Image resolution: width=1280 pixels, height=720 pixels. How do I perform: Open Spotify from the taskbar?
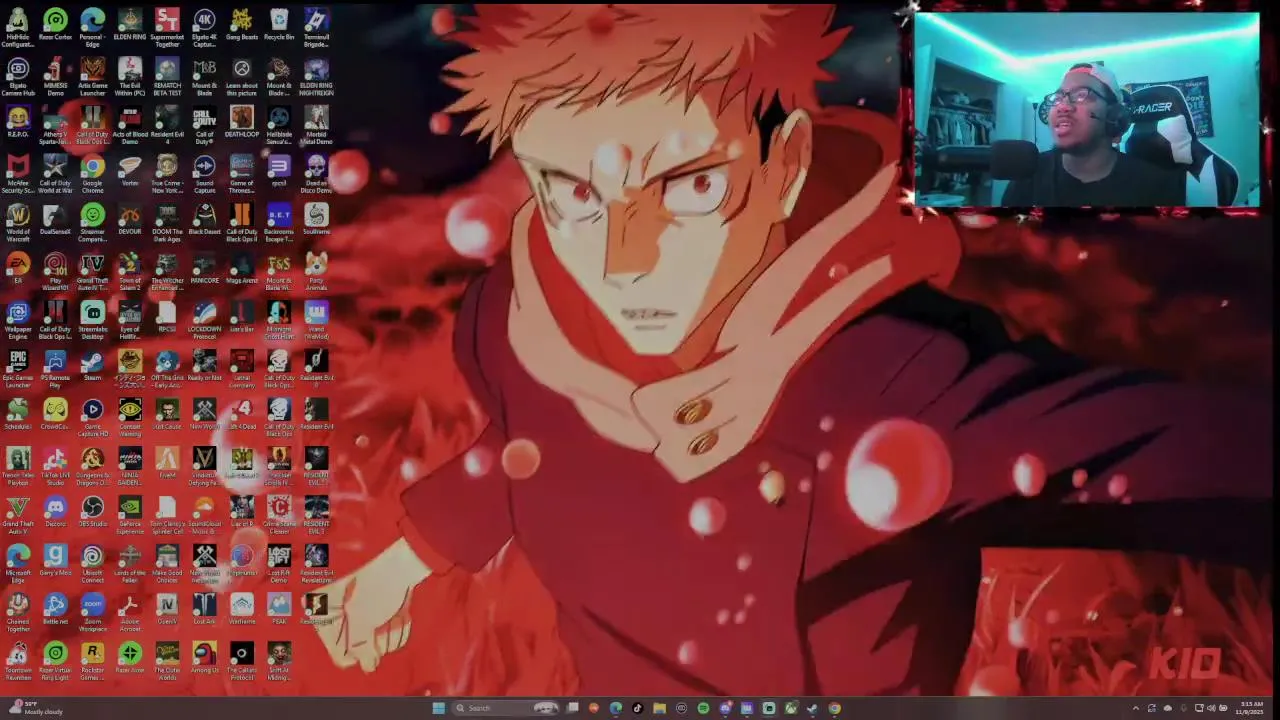coord(703,708)
